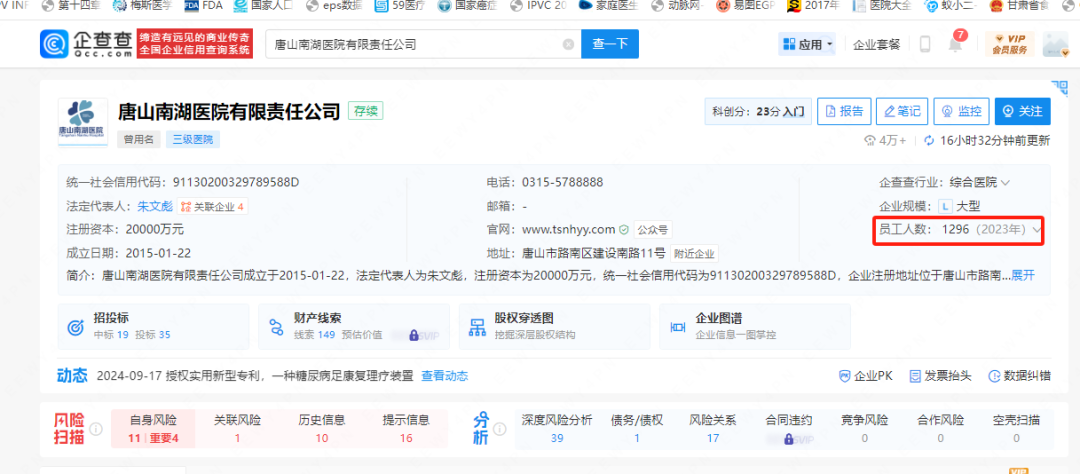Clear the search box text

[568, 45]
